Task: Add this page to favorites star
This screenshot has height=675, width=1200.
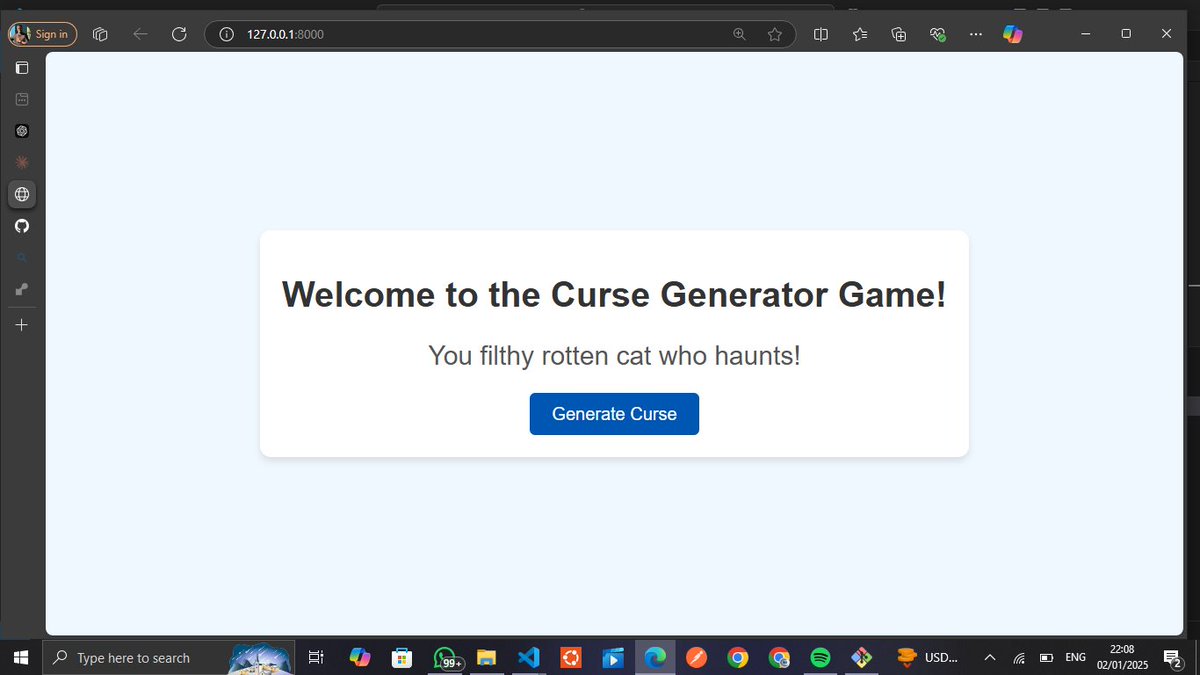Action: pyautogui.click(x=774, y=34)
